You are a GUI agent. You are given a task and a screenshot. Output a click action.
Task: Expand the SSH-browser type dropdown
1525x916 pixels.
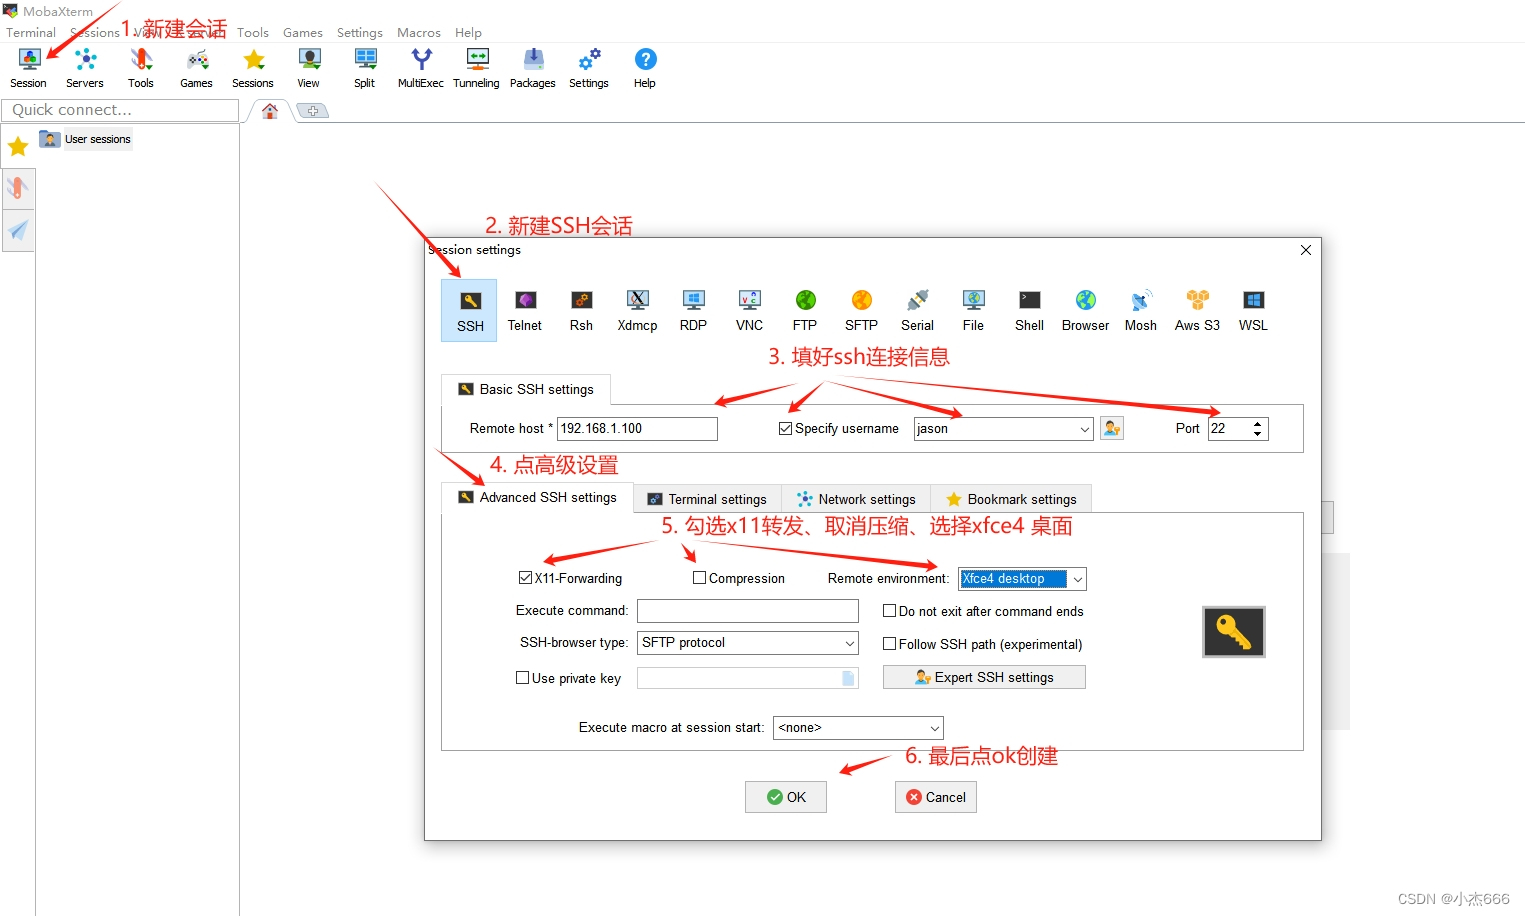pyautogui.click(x=850, y=643)
